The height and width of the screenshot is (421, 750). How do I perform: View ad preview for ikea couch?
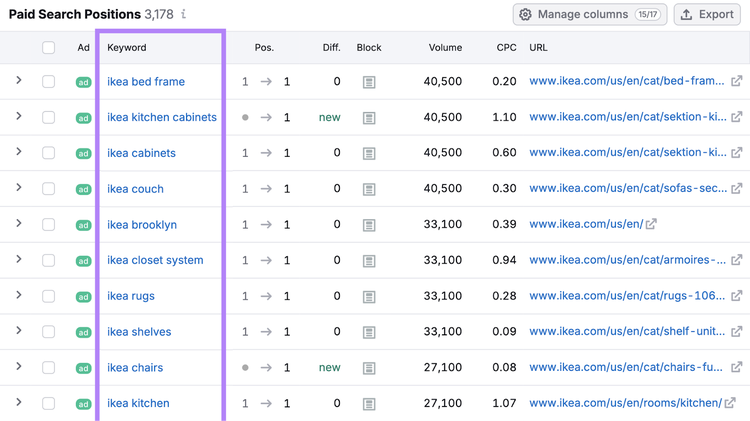(x=83, y=189)
